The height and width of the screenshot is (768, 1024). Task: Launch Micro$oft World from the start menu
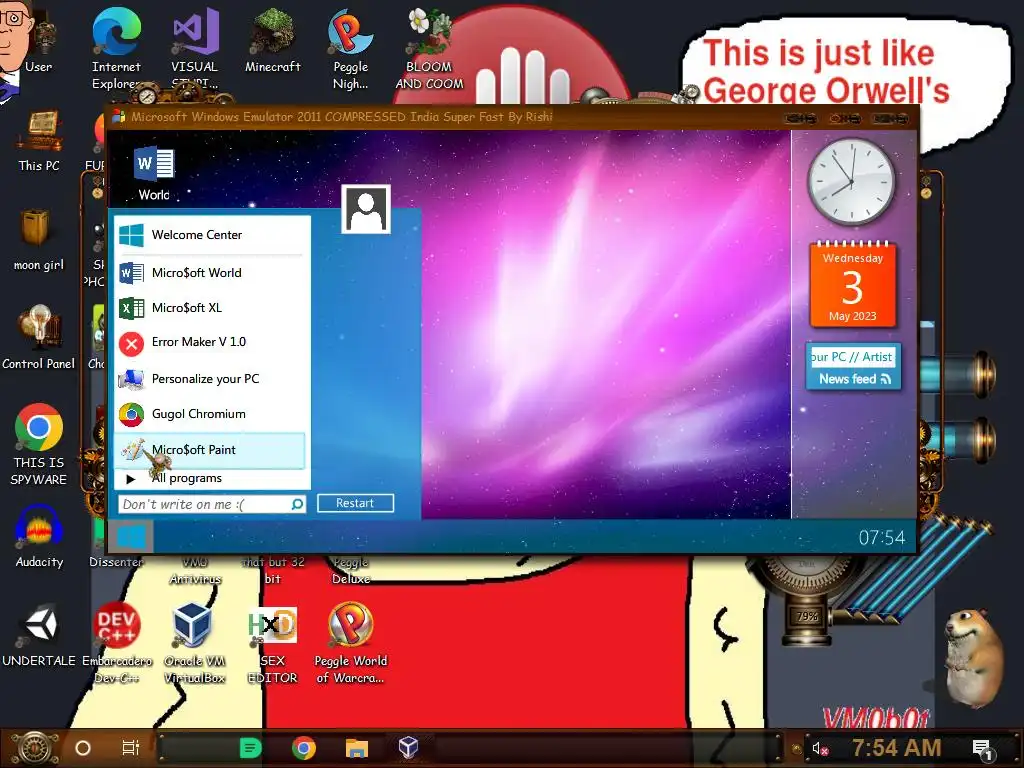tap(209, 272)
